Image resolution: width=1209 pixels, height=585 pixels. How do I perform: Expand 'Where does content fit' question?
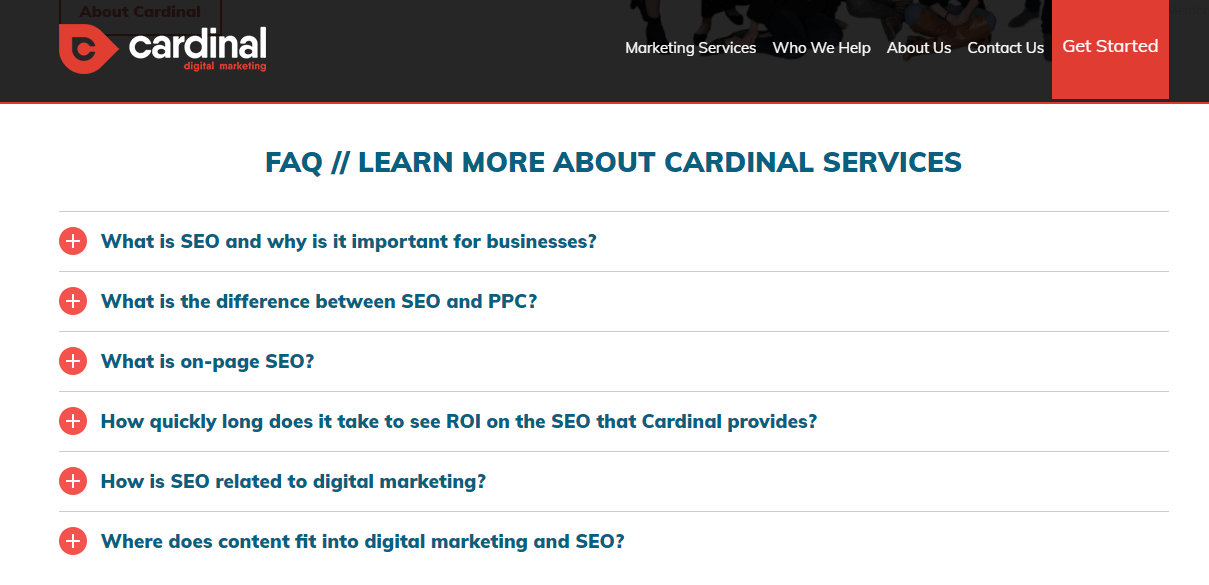(x=362, y=541)
